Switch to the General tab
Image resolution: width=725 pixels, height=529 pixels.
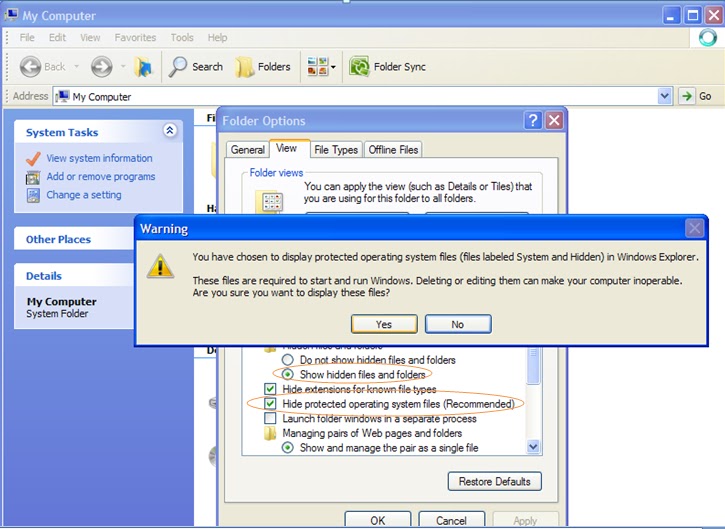pyautogui.click(x=247, y=150)
